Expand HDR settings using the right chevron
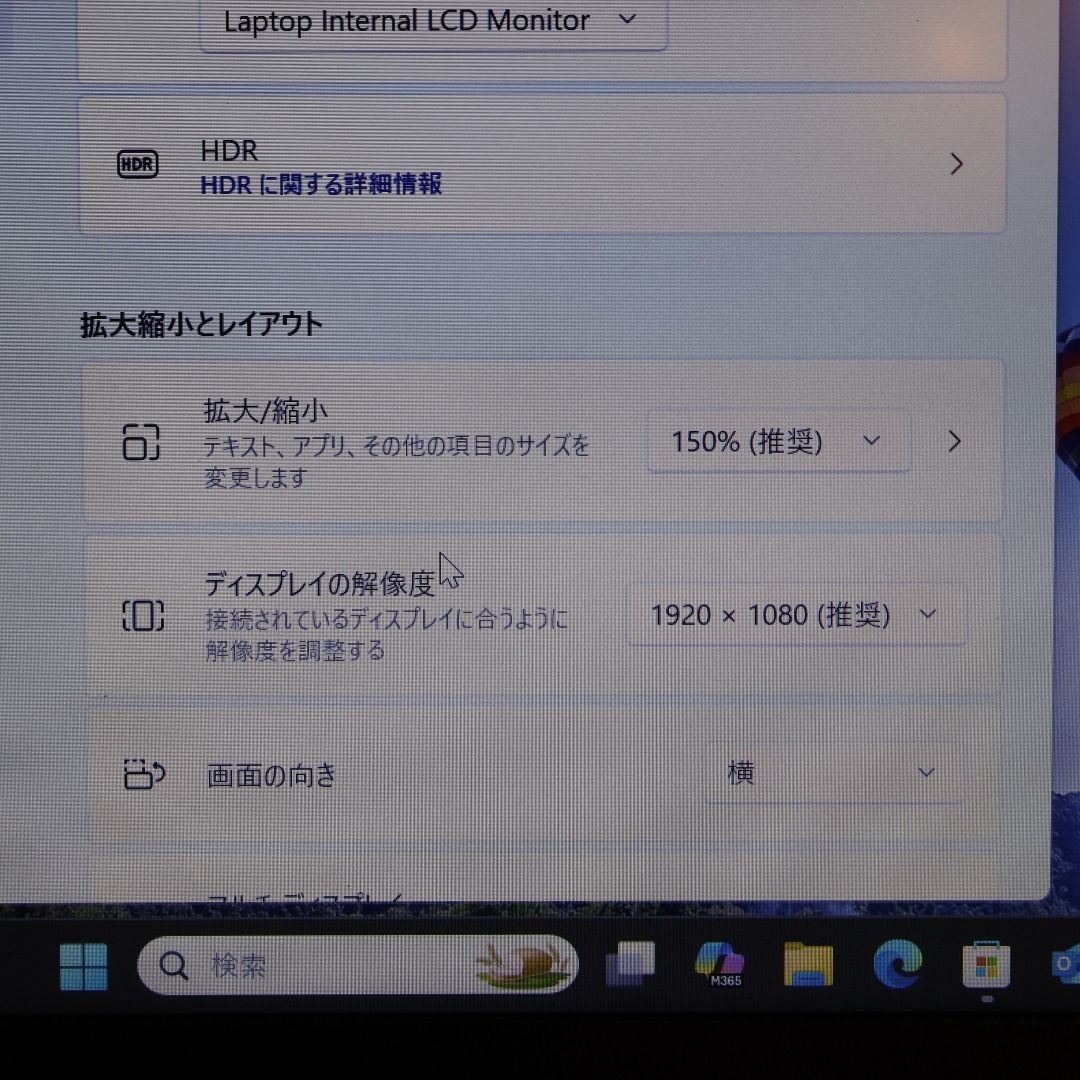The image size is (1080, 1080). click(x=956, y=164)
